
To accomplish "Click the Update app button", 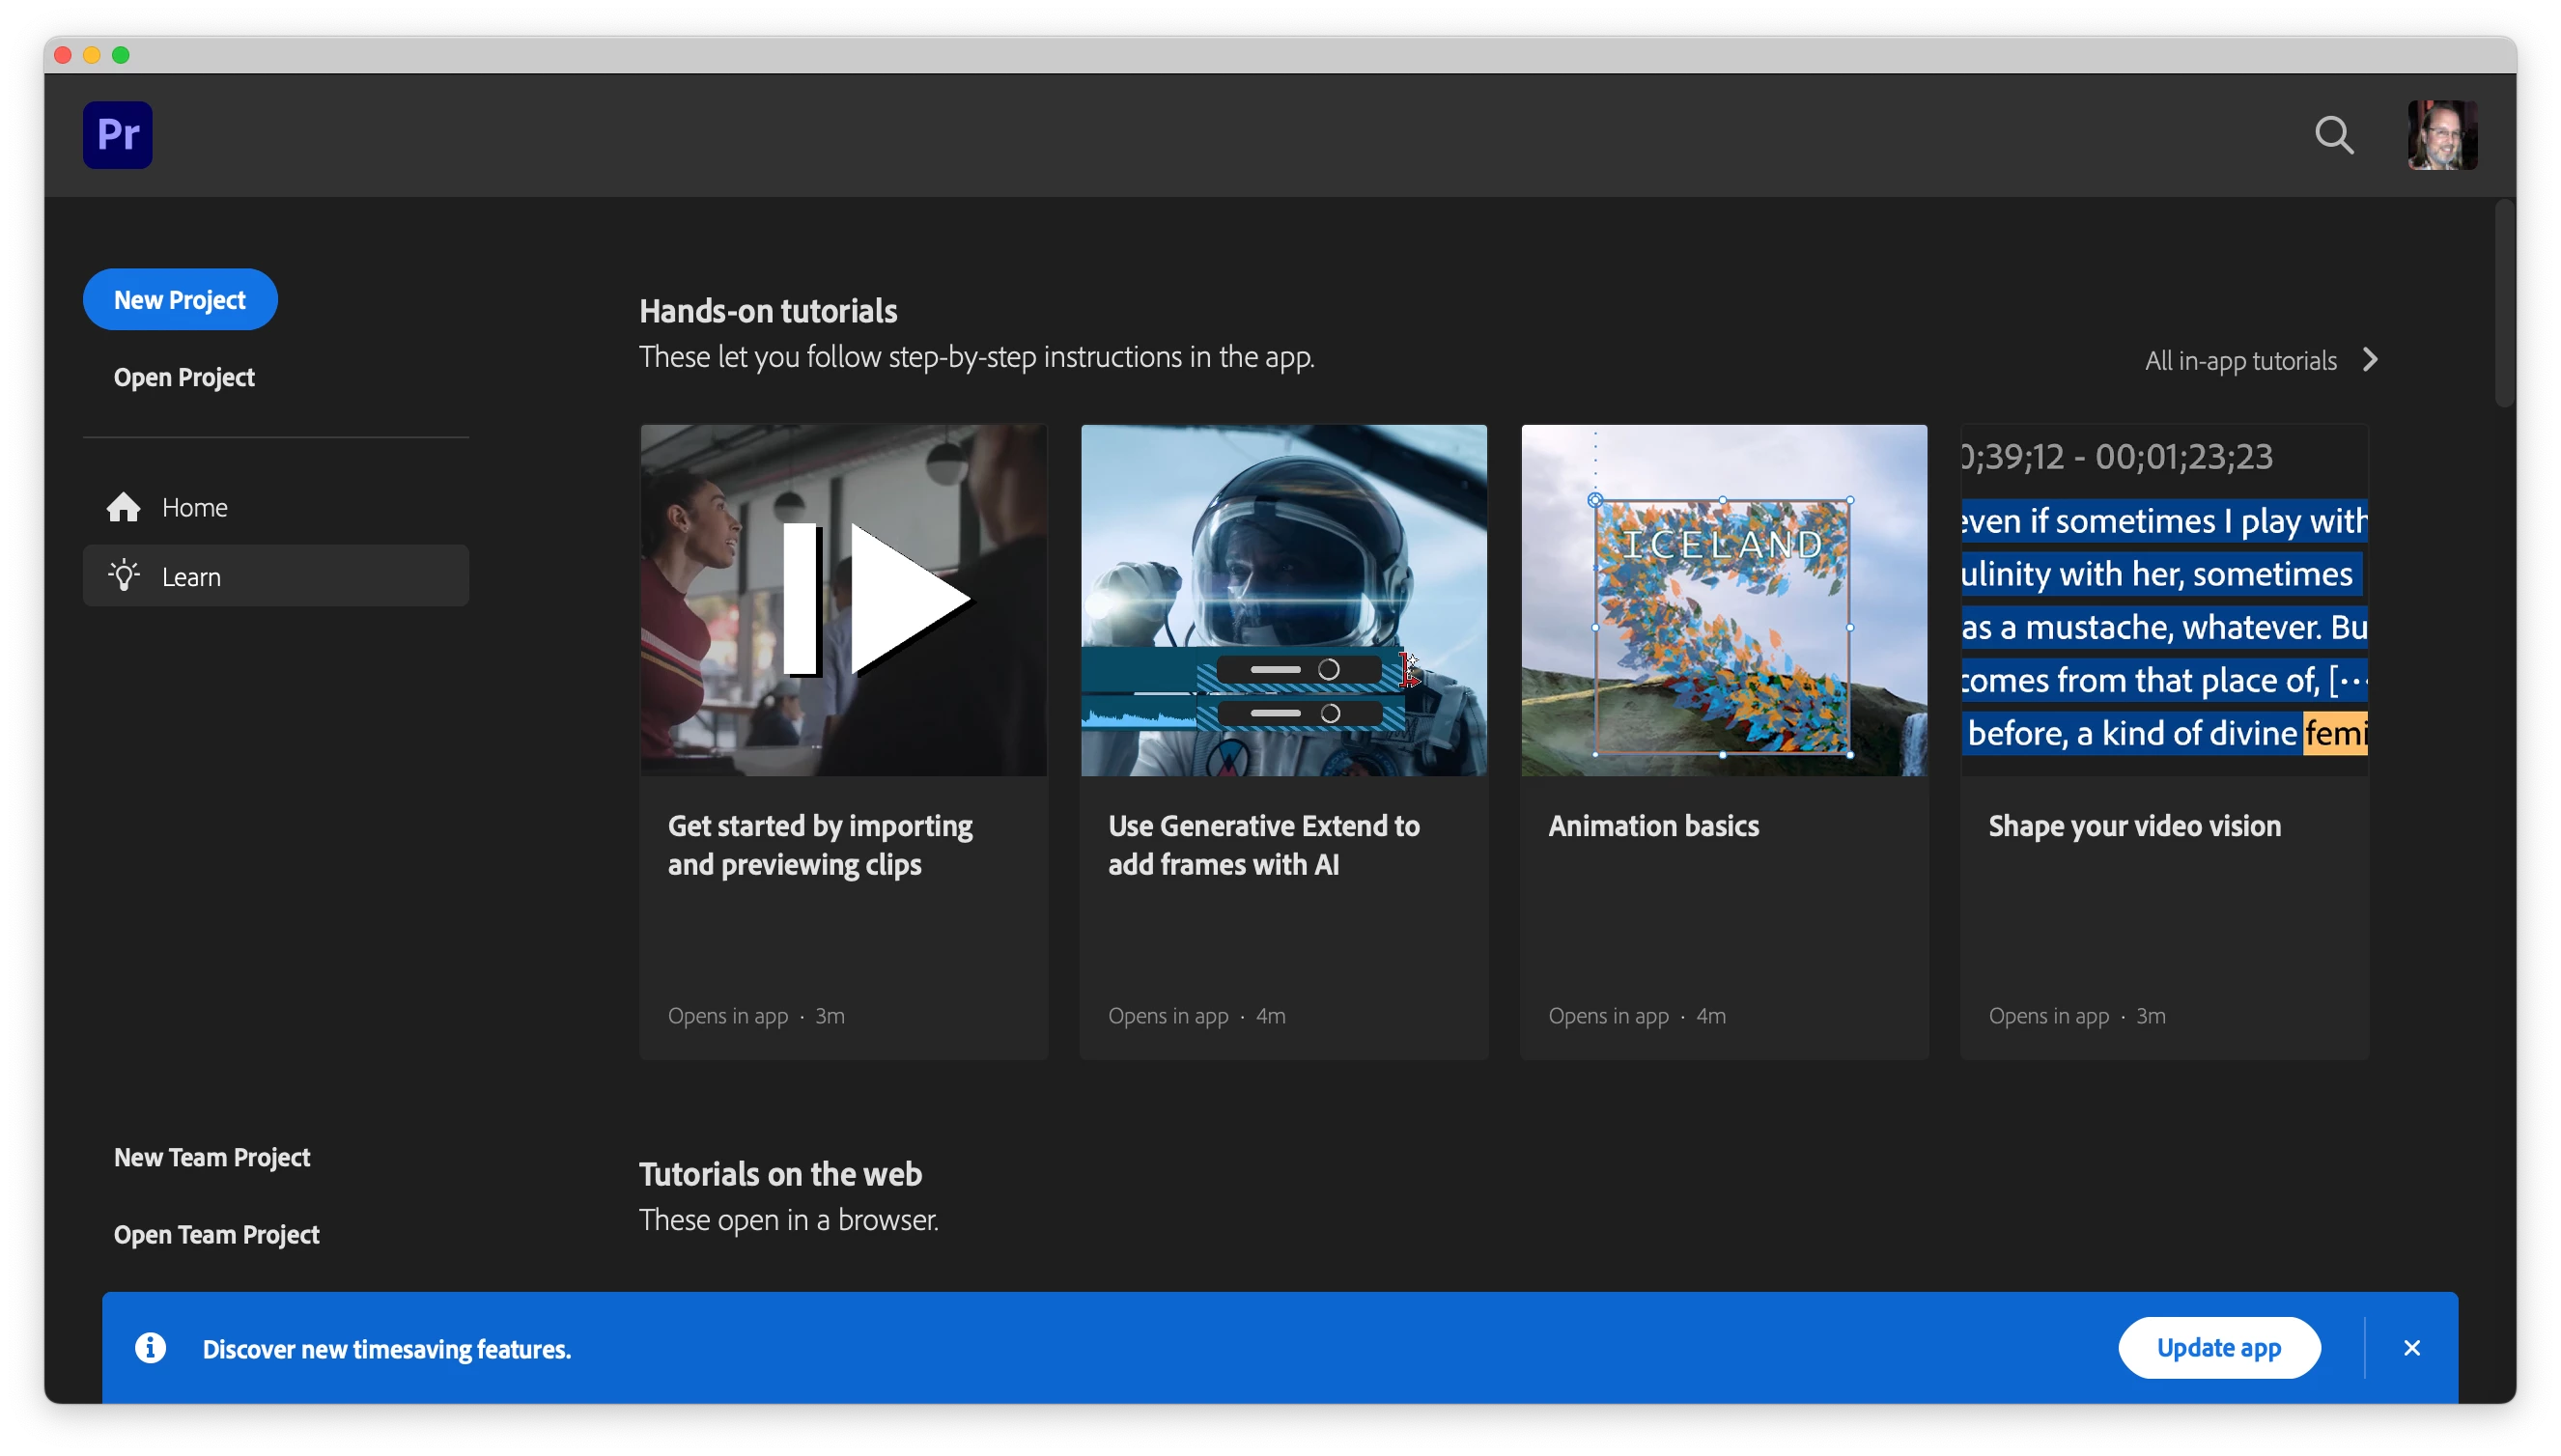I will click(2218, 1348).
